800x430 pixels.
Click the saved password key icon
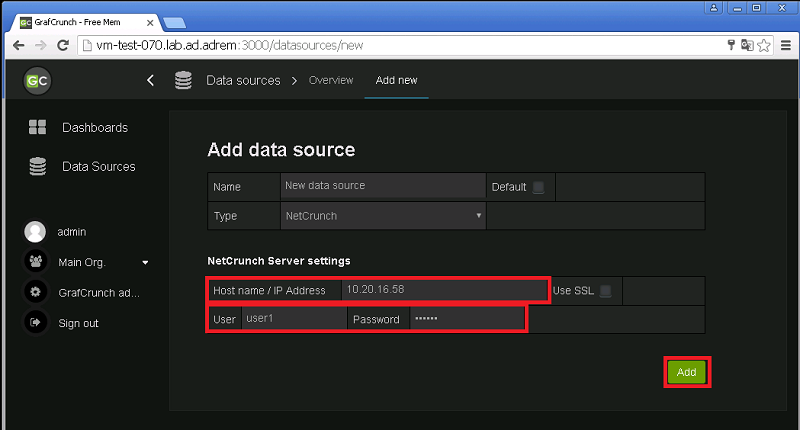point(731,45)
